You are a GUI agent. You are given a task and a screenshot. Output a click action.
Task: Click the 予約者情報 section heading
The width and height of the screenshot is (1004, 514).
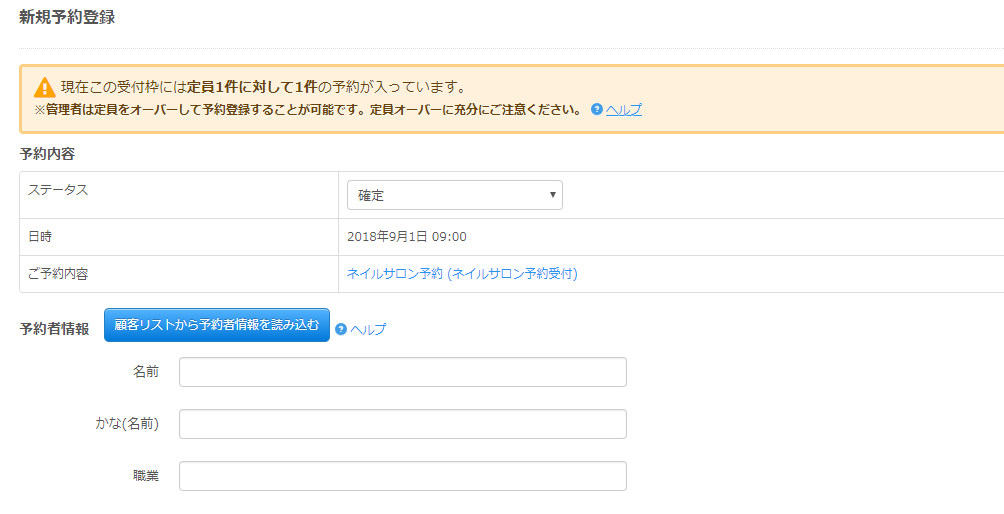pyautogui.click(x=54, y=328)
